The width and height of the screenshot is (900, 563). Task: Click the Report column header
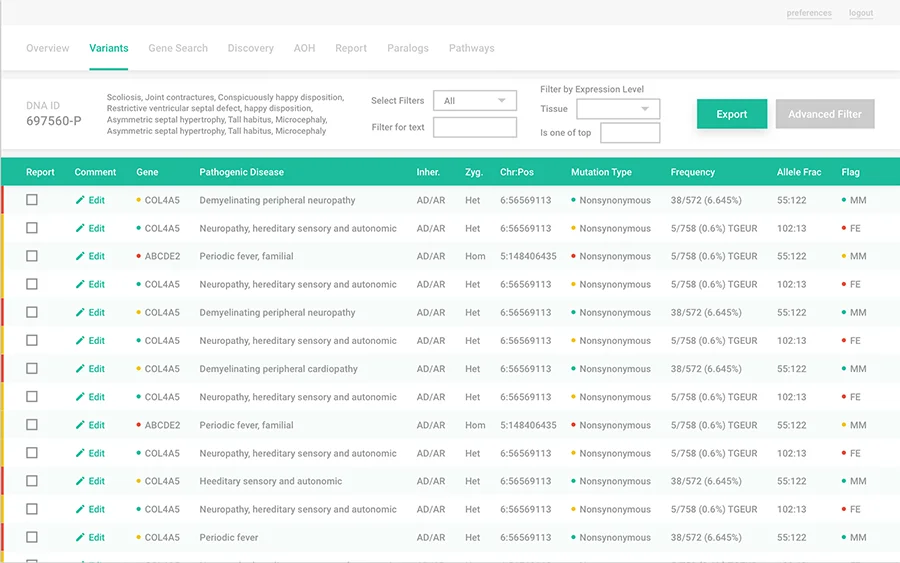tap(40, 172)
